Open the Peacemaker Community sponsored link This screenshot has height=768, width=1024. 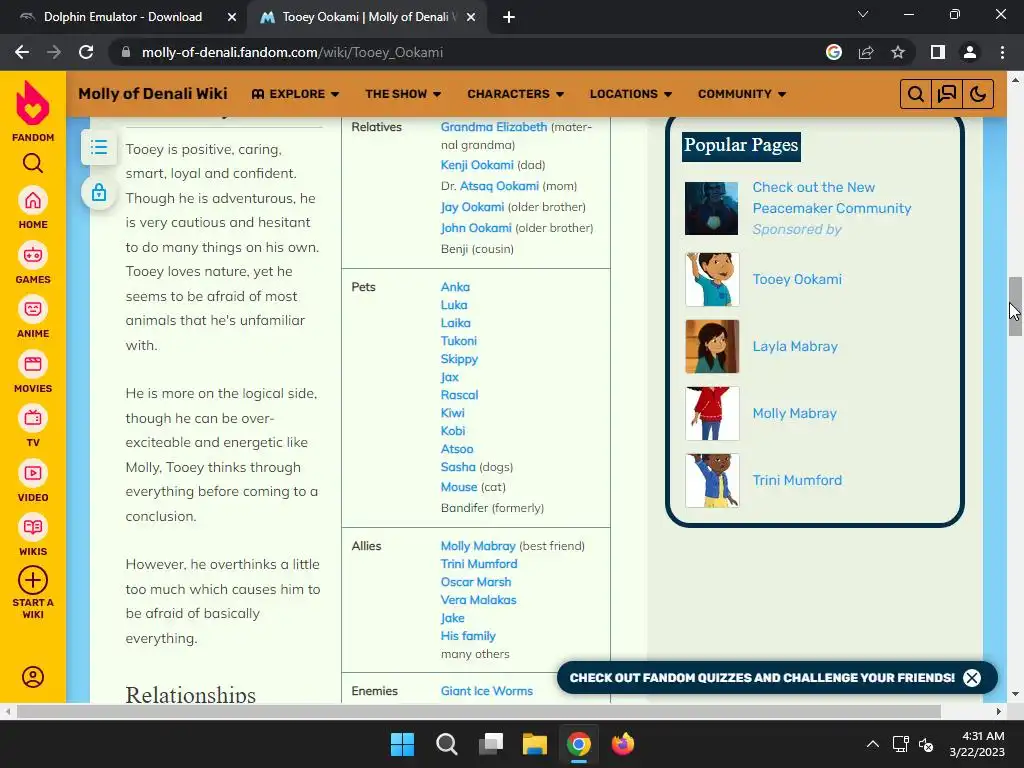[831, 198]
